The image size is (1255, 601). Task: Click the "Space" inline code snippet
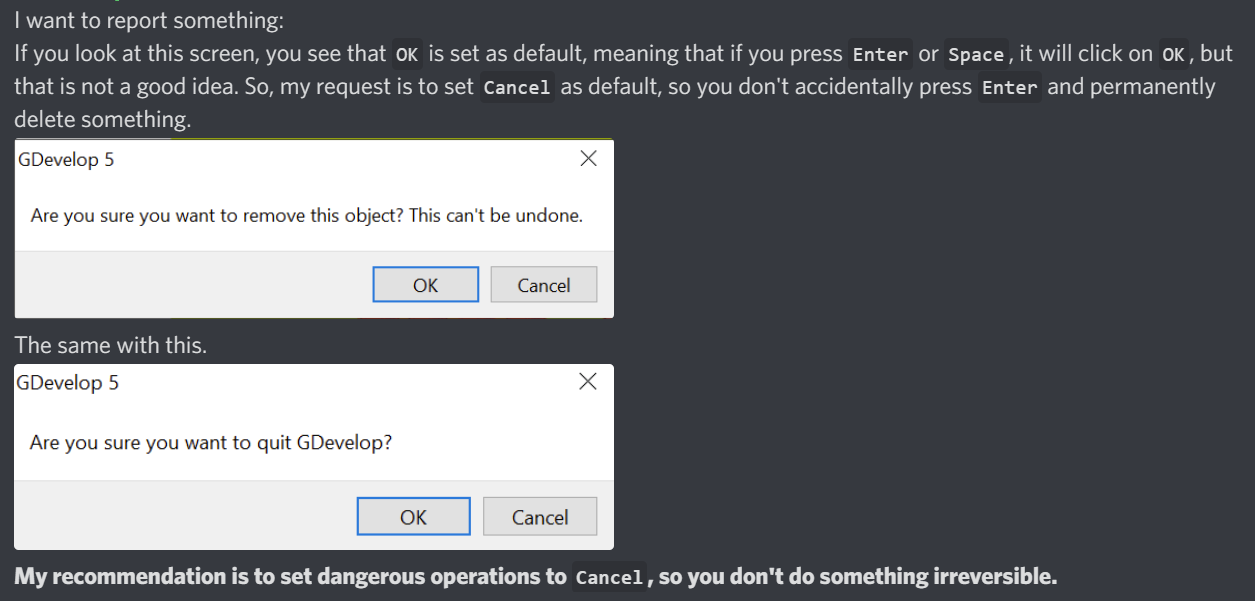tap(975, 55)
